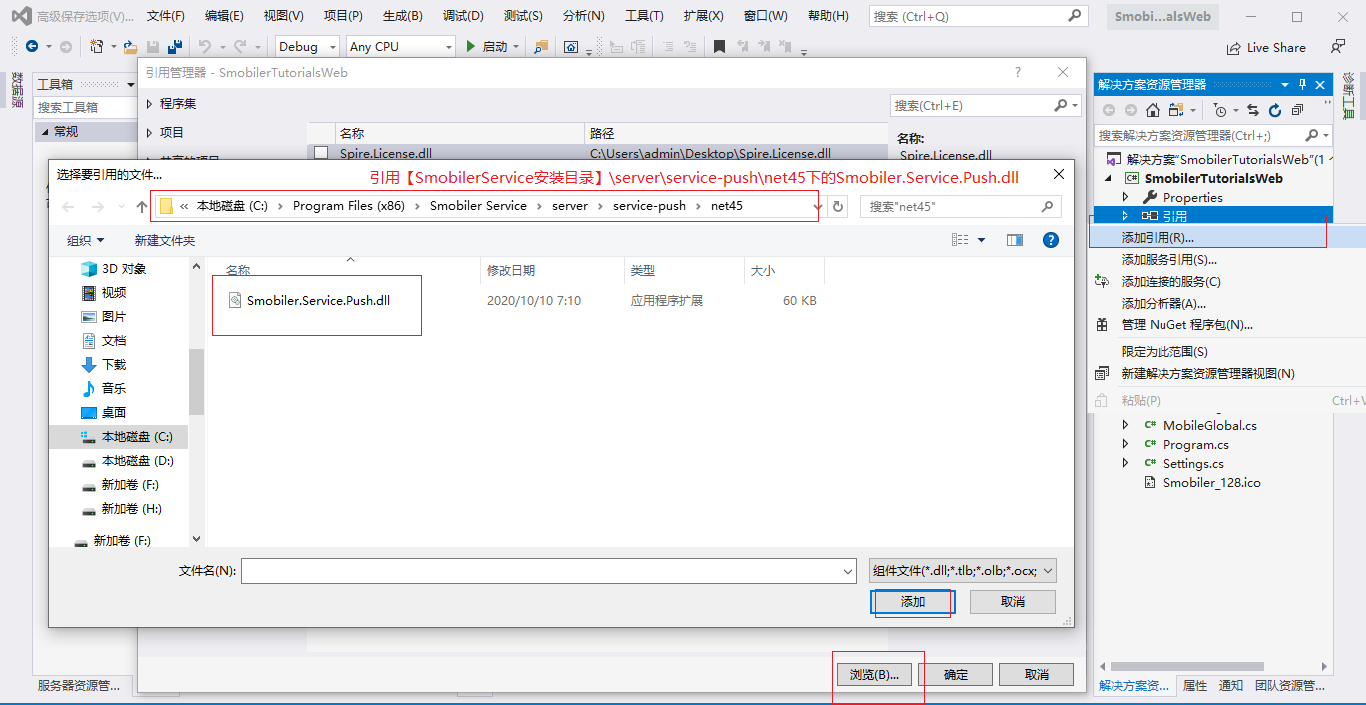Click the feedback person icon near Live Share
The width and height of the screenshot is (1366, 705).
[x=1338, y=47]
